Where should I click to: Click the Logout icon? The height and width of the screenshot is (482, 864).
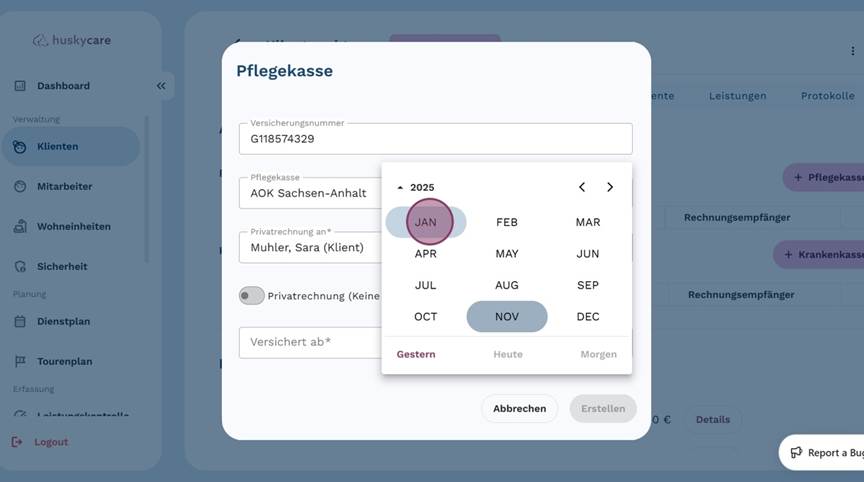tap(17, 442)
